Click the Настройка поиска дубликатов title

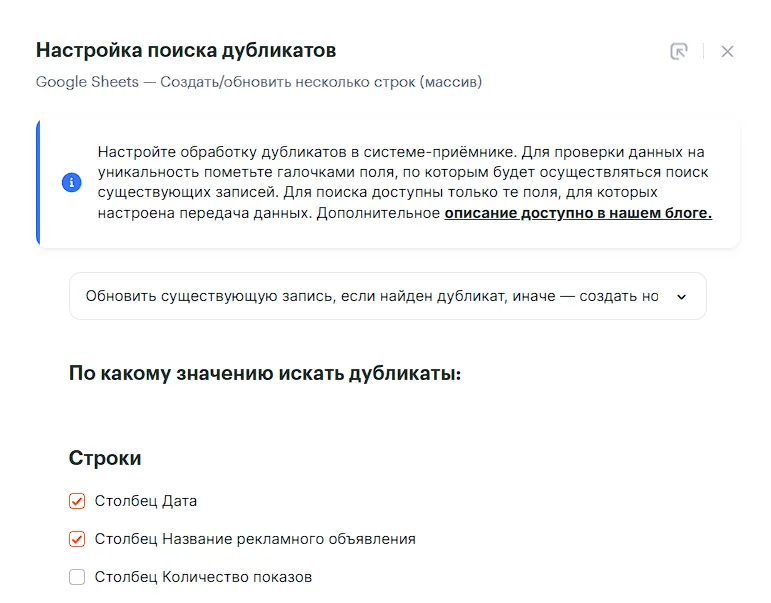tap(186, 50)
